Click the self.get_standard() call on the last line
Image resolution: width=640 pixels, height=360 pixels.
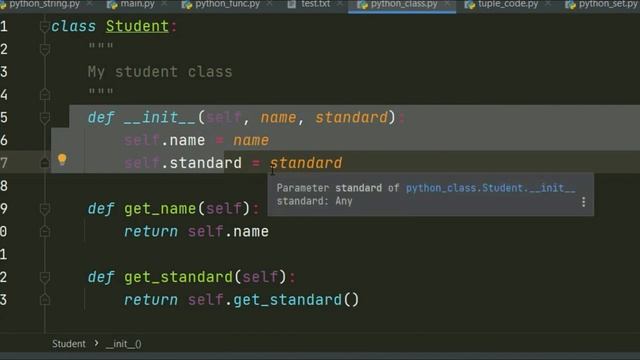point(273,300)
